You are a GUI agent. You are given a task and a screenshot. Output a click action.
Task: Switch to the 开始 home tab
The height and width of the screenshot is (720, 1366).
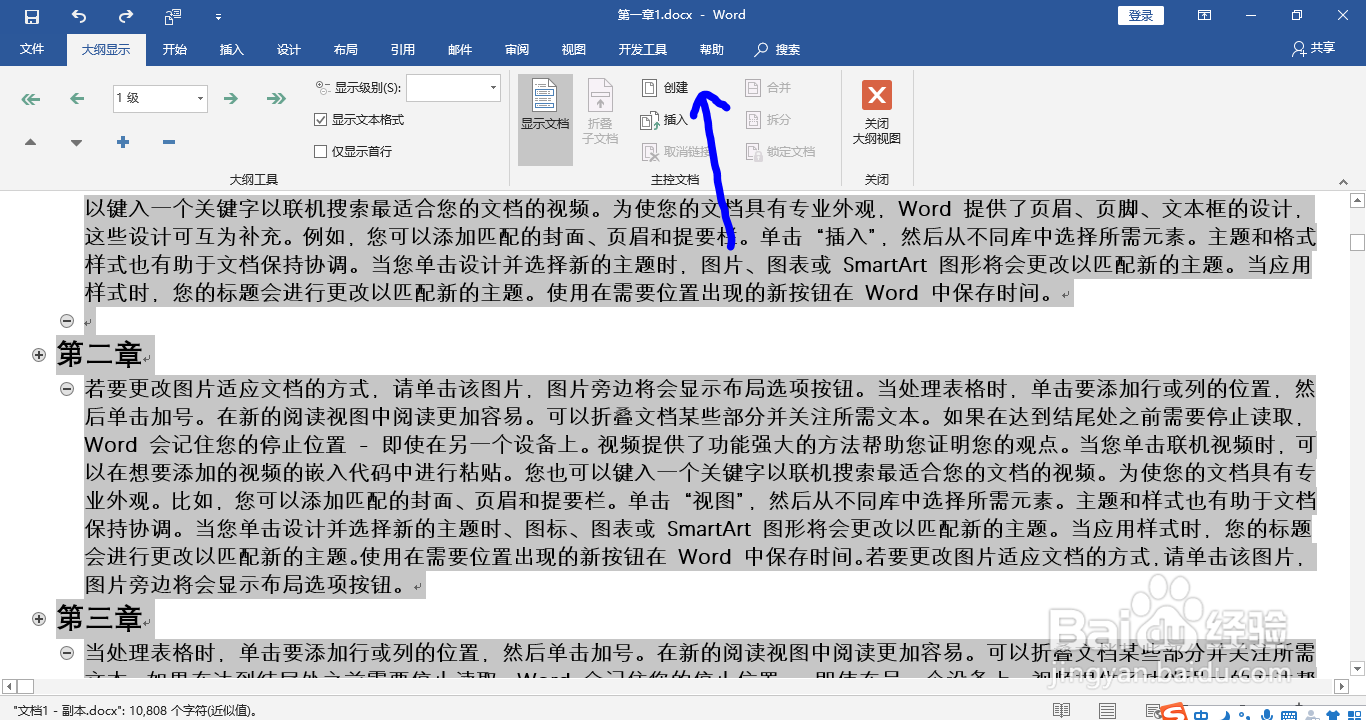pos(175,49)
